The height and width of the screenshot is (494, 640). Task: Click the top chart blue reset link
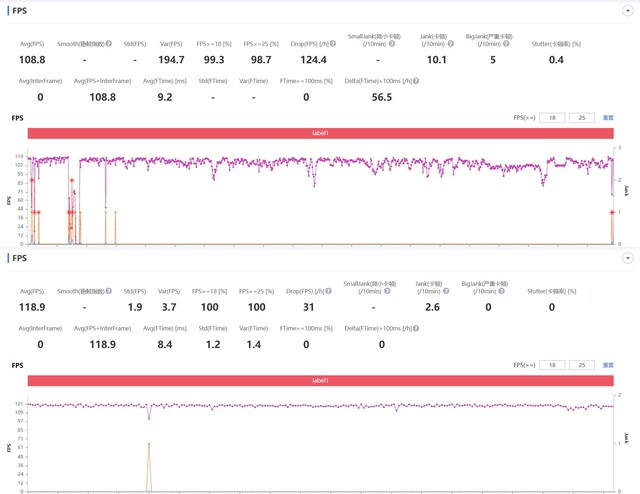click(x=608, y=118)
